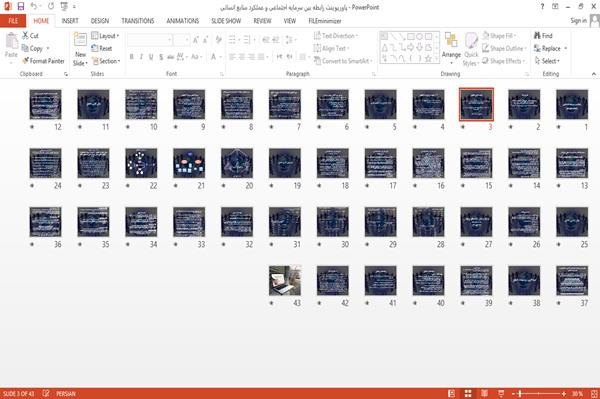The width and height of the screenshot is (600, 399).
Task: Open Reading View from status bar
Action: (x=484, y=393)
